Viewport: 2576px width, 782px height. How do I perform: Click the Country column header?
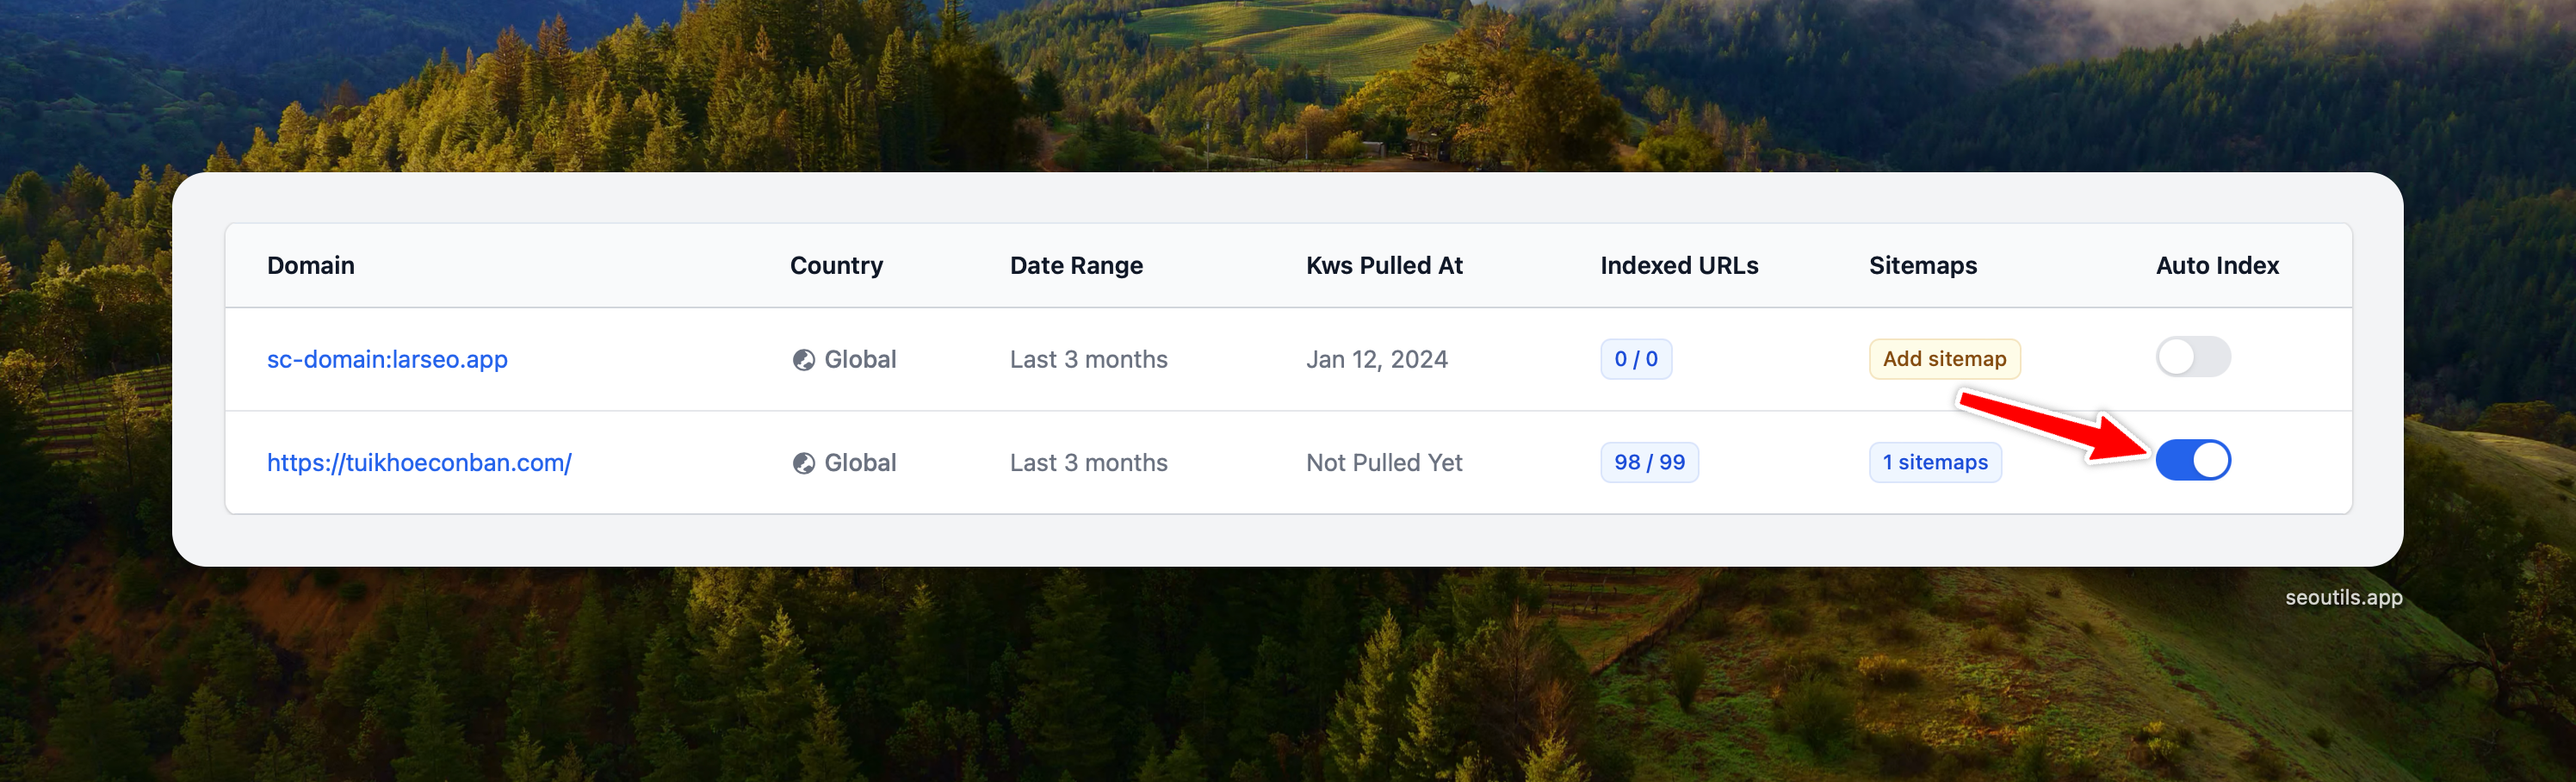836,266
